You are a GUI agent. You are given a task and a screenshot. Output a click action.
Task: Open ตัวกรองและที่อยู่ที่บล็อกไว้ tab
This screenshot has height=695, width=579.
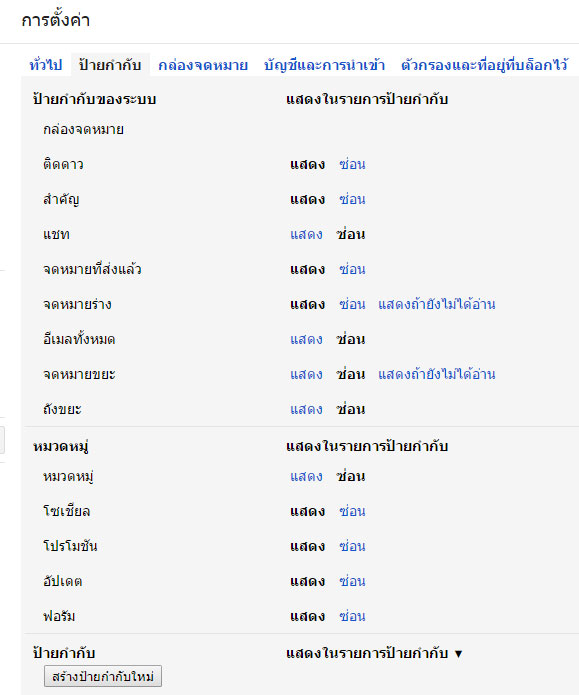point(484,65)
